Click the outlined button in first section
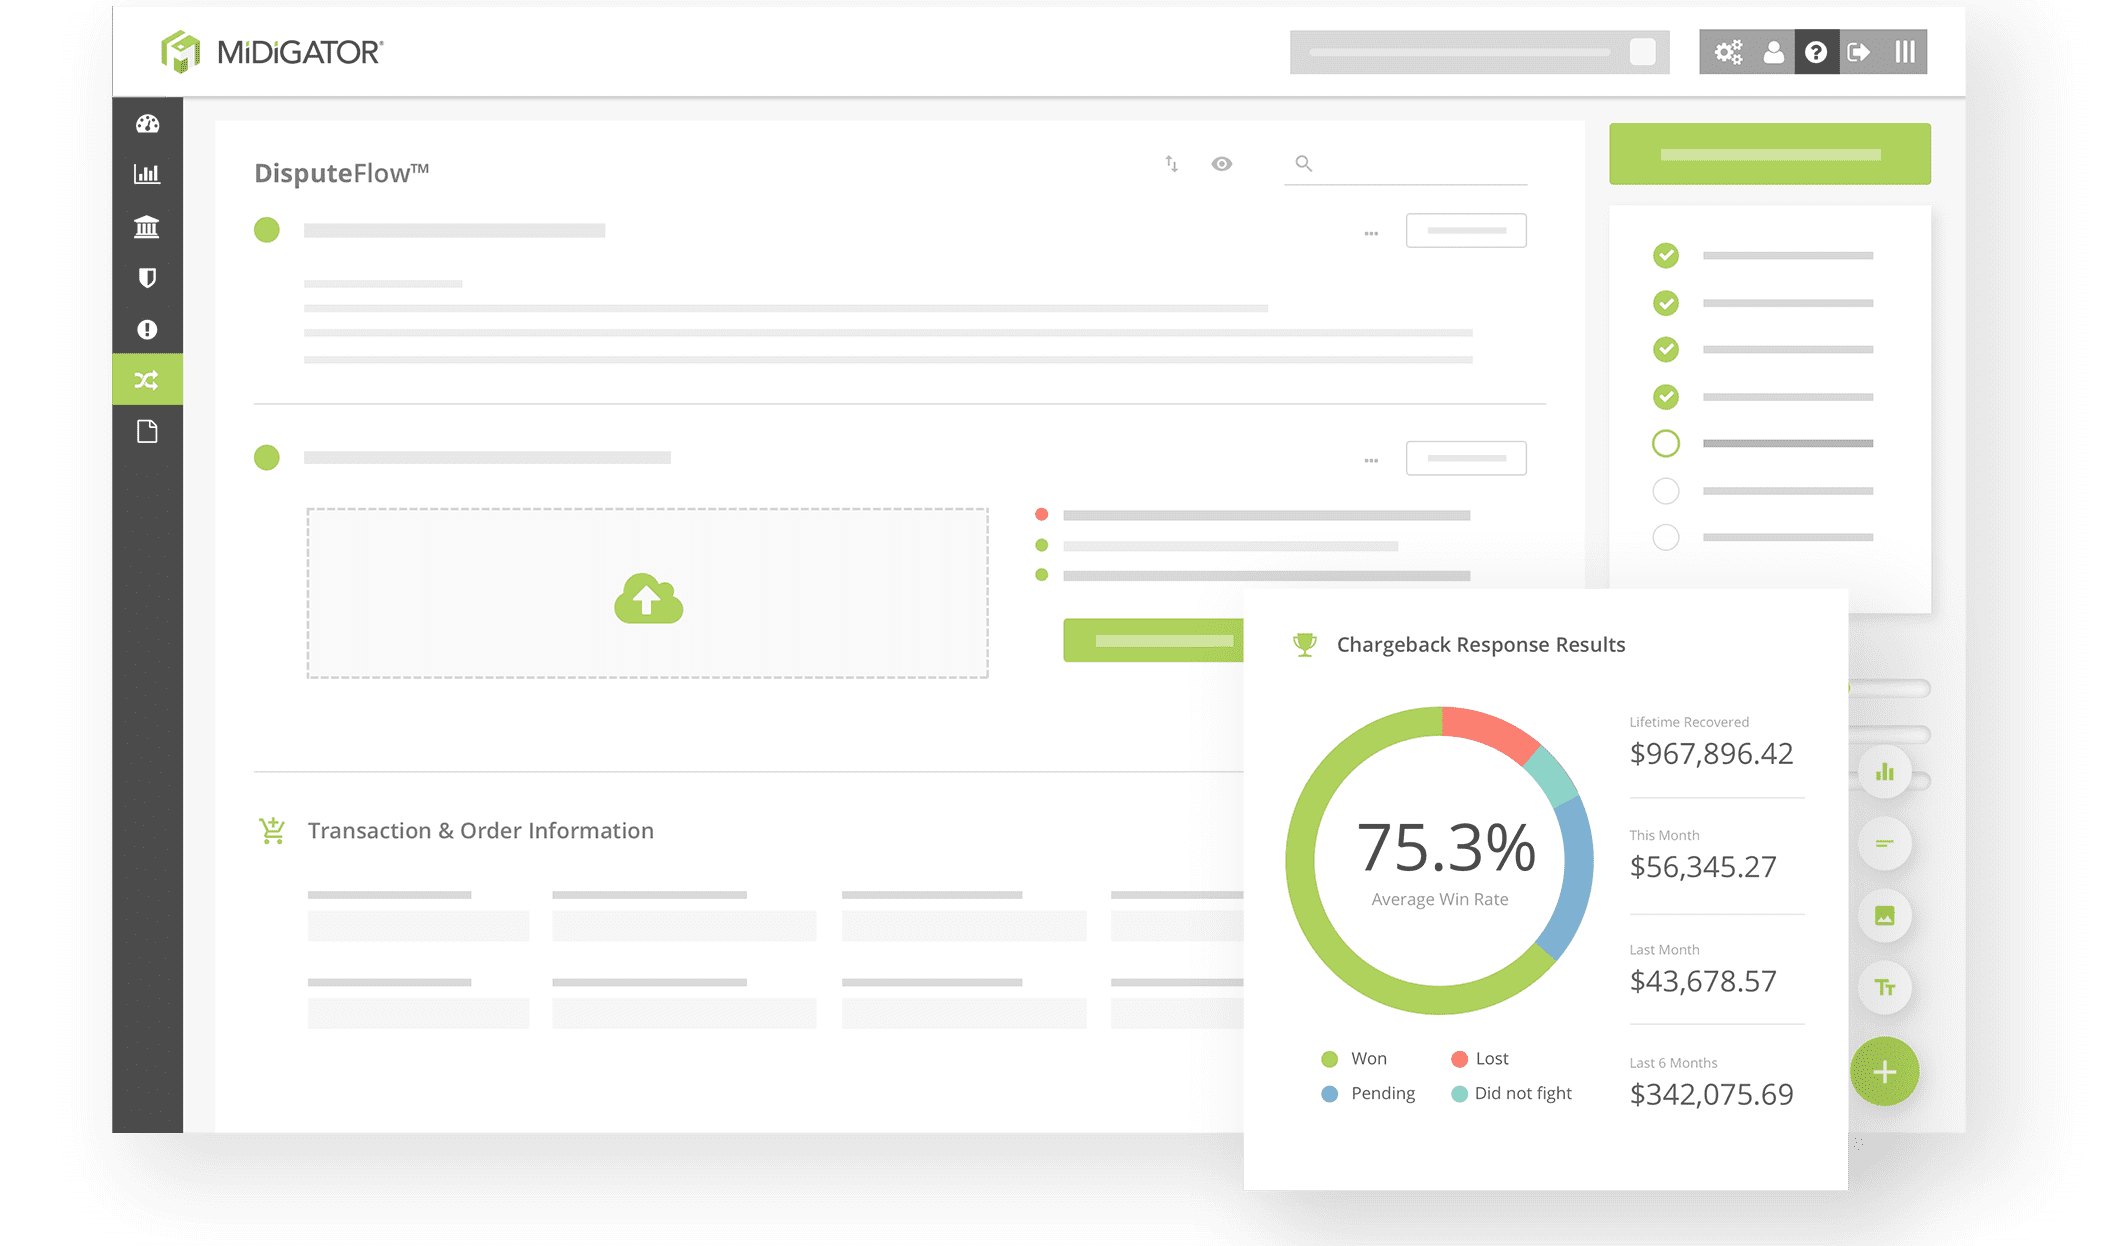This screenshot has height=1246, width=2122. pos(1466,231)
